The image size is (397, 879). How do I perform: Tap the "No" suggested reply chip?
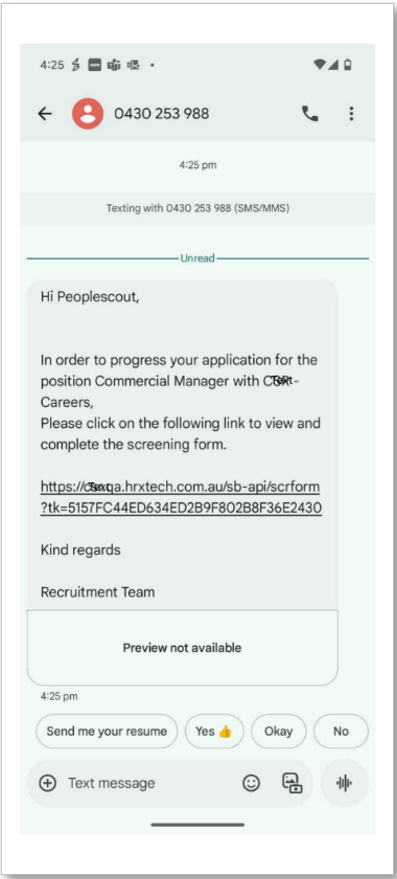[x=341, y=731]
